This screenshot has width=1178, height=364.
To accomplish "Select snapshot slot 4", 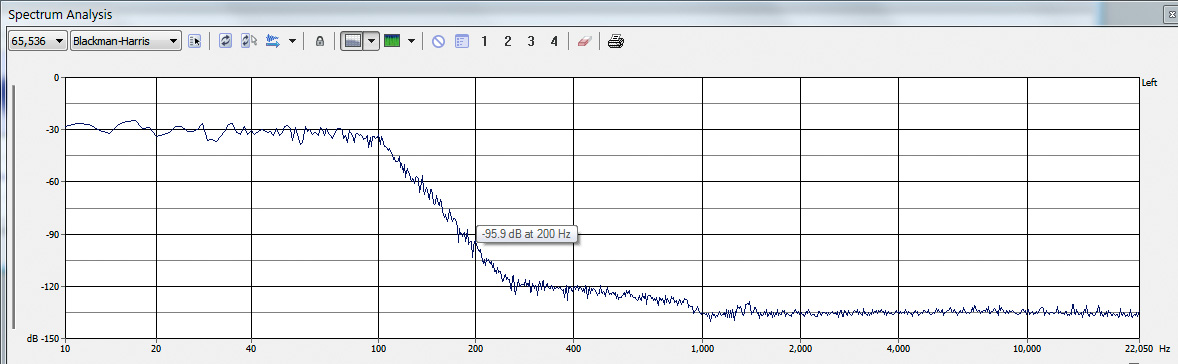I will [x=554, y=41].
